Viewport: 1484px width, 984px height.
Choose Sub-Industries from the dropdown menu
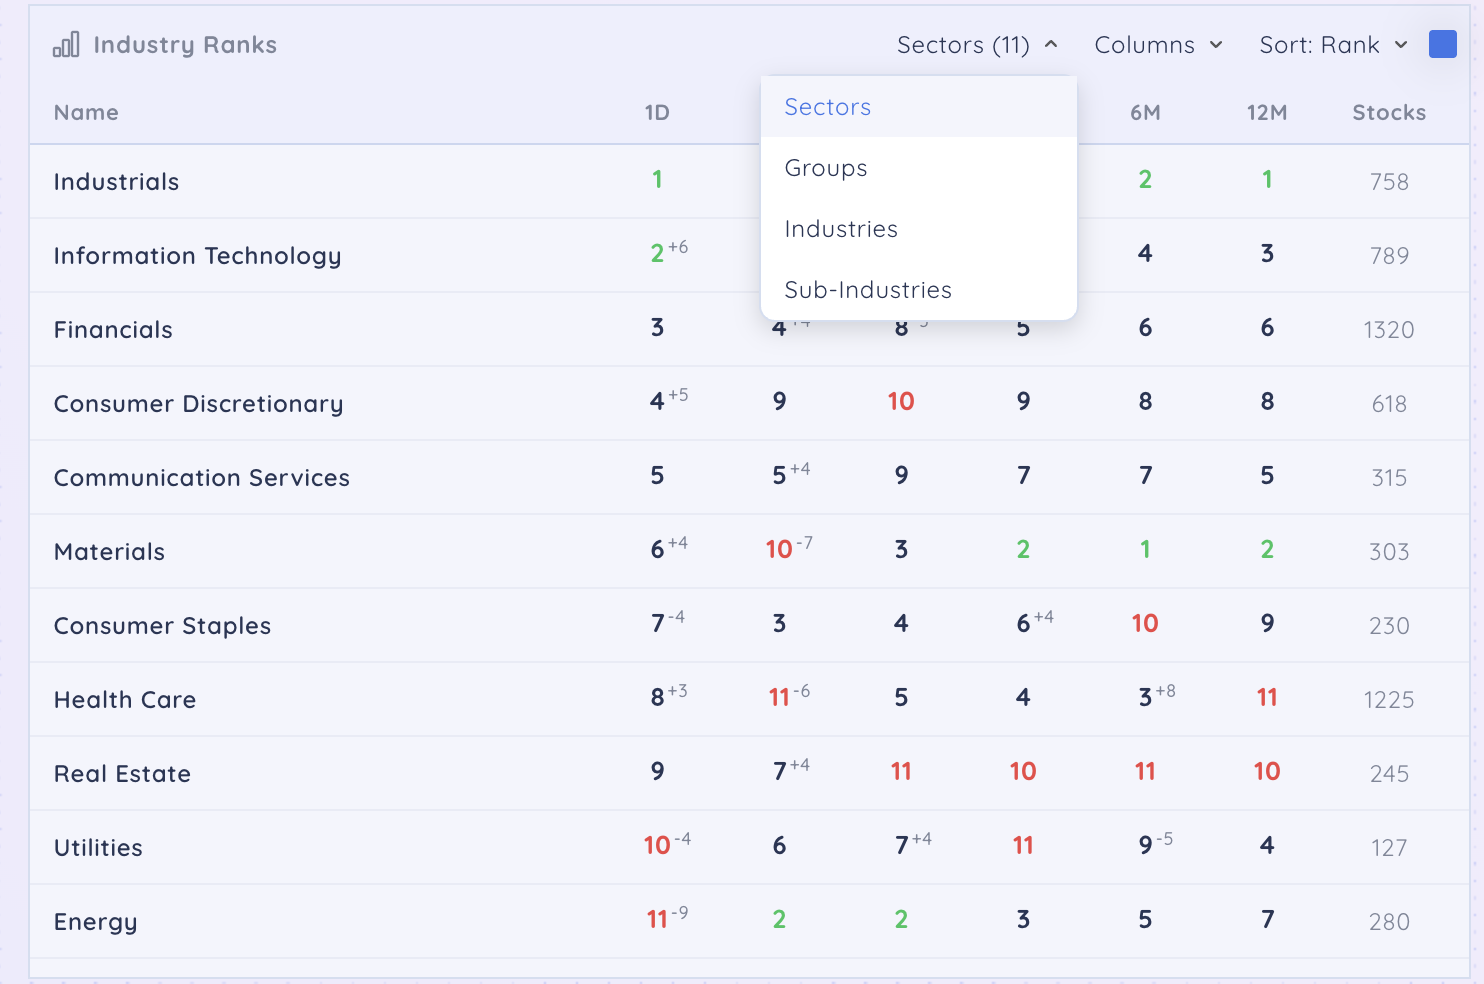[867, 290]
